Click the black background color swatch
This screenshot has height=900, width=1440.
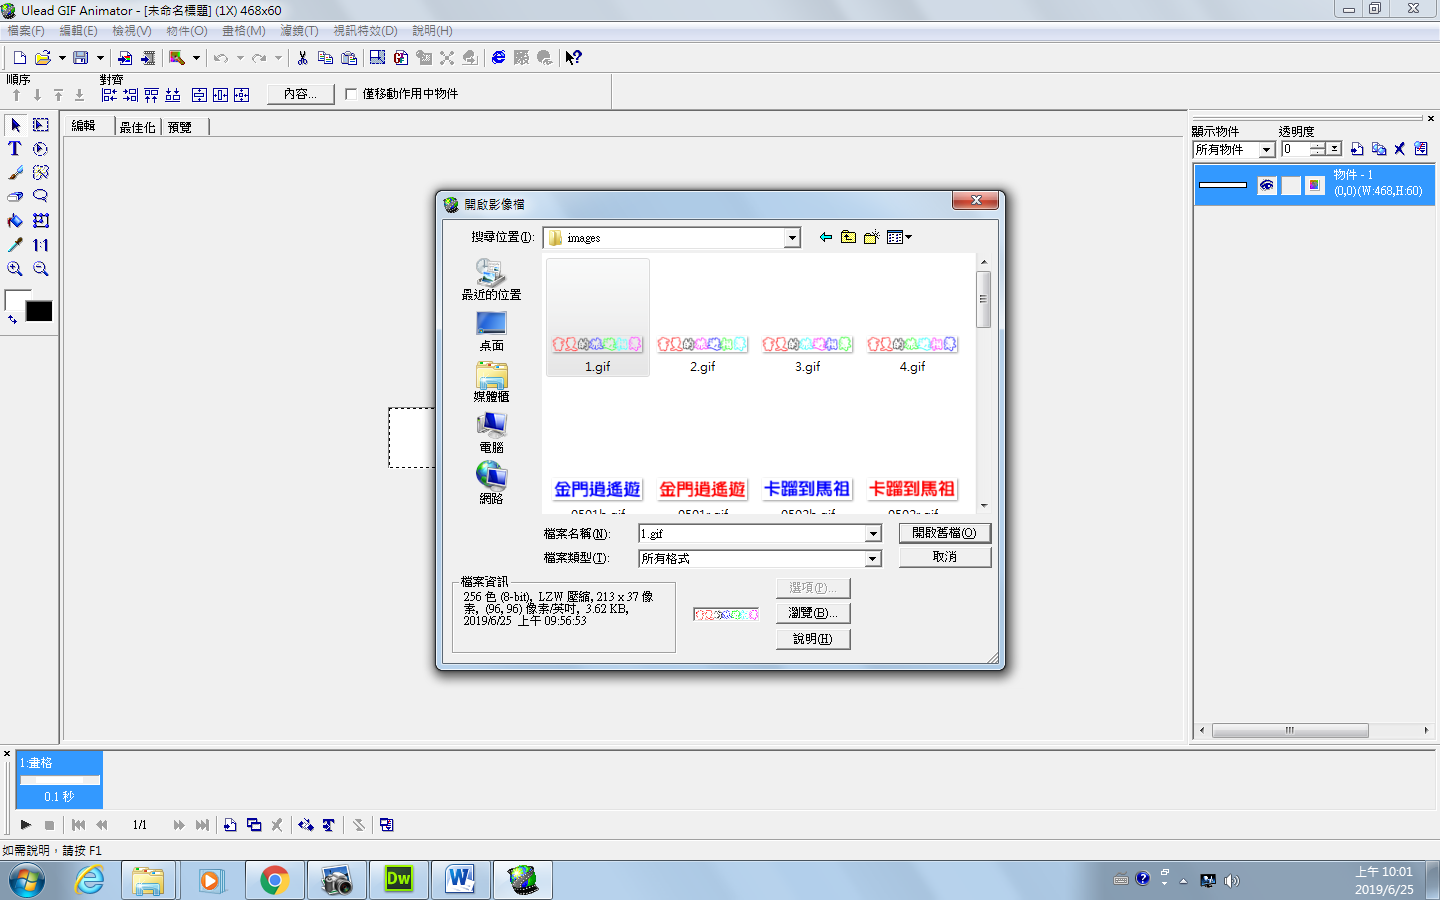tap(39, 312)
